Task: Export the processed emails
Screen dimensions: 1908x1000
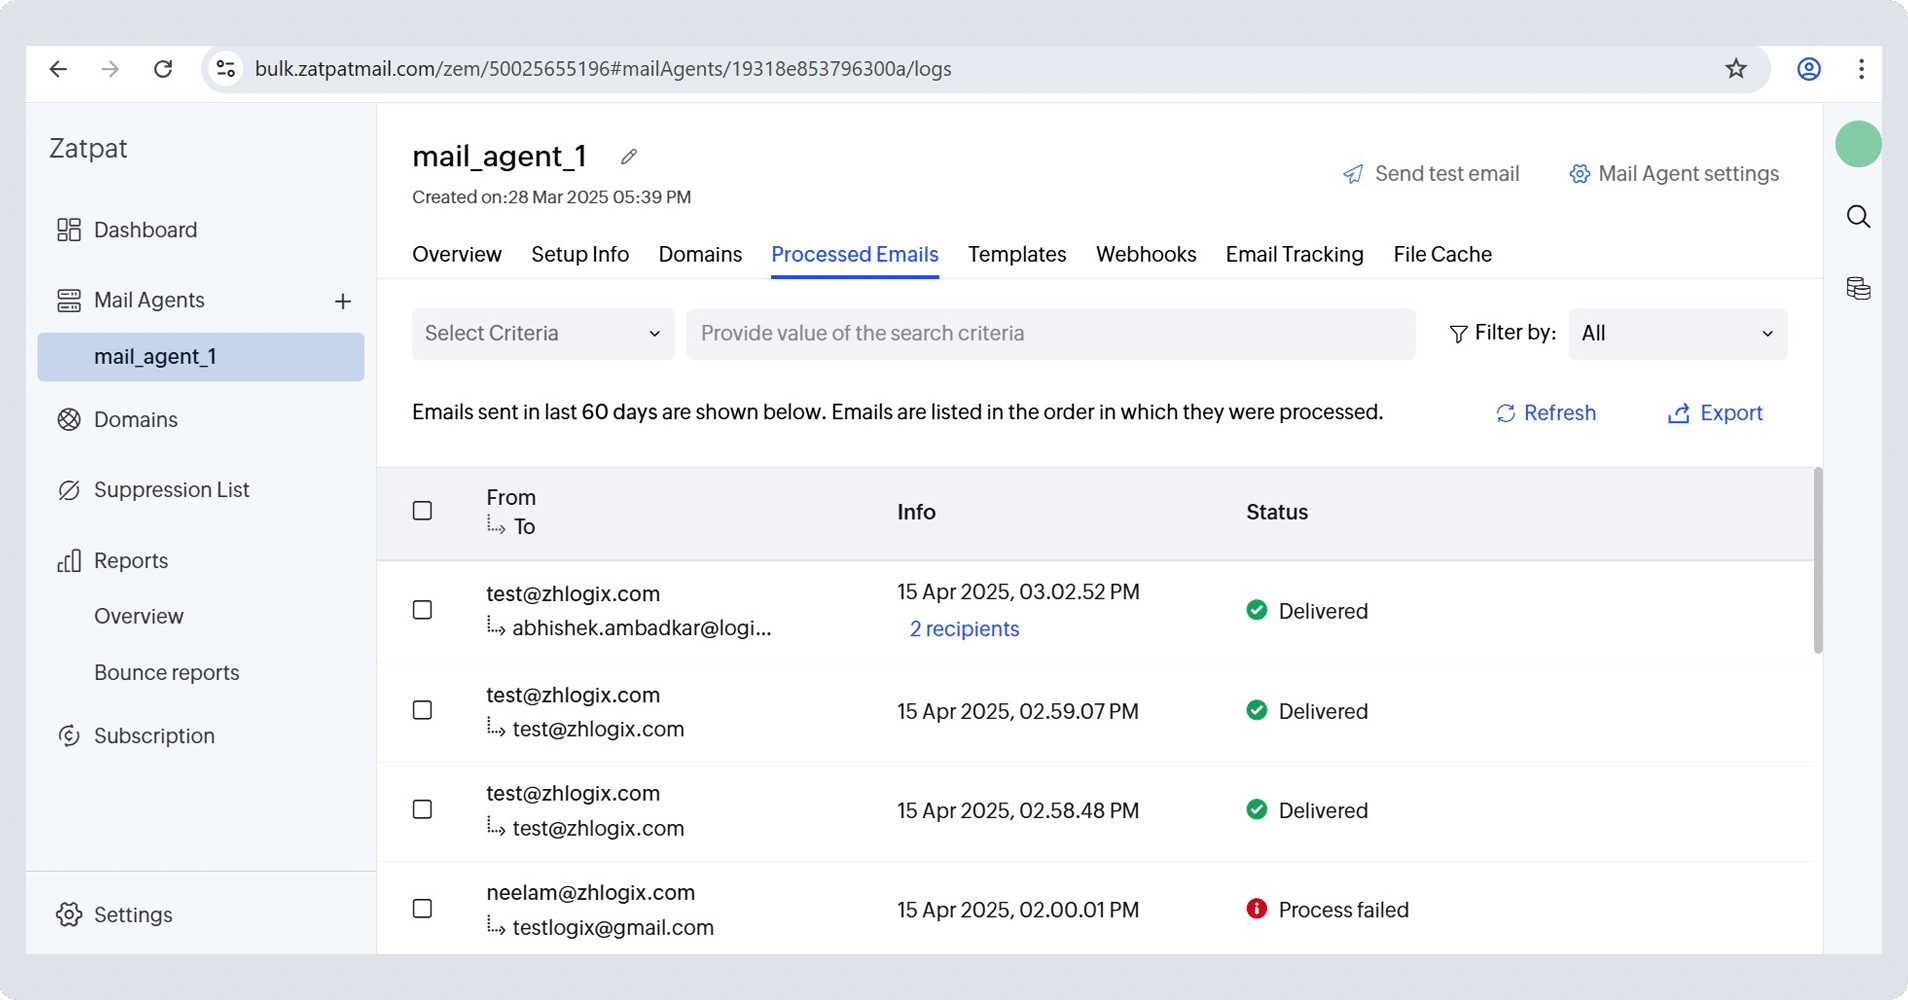Action: pos(1715,413)
